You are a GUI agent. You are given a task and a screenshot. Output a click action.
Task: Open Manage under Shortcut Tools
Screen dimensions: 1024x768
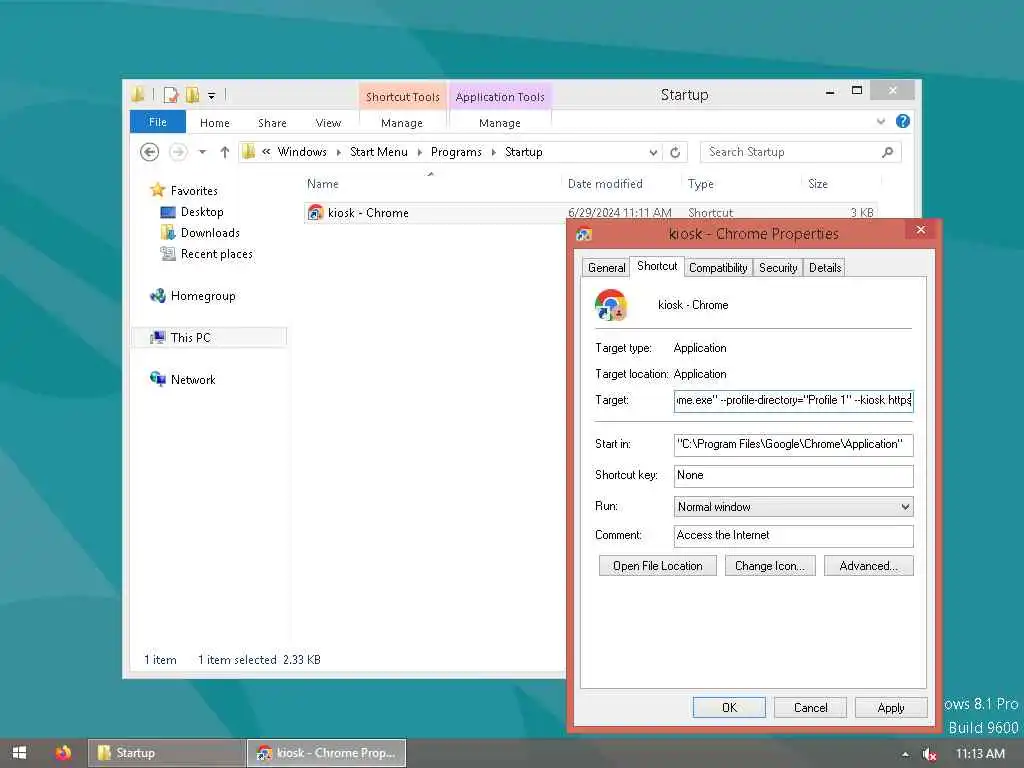402,123
